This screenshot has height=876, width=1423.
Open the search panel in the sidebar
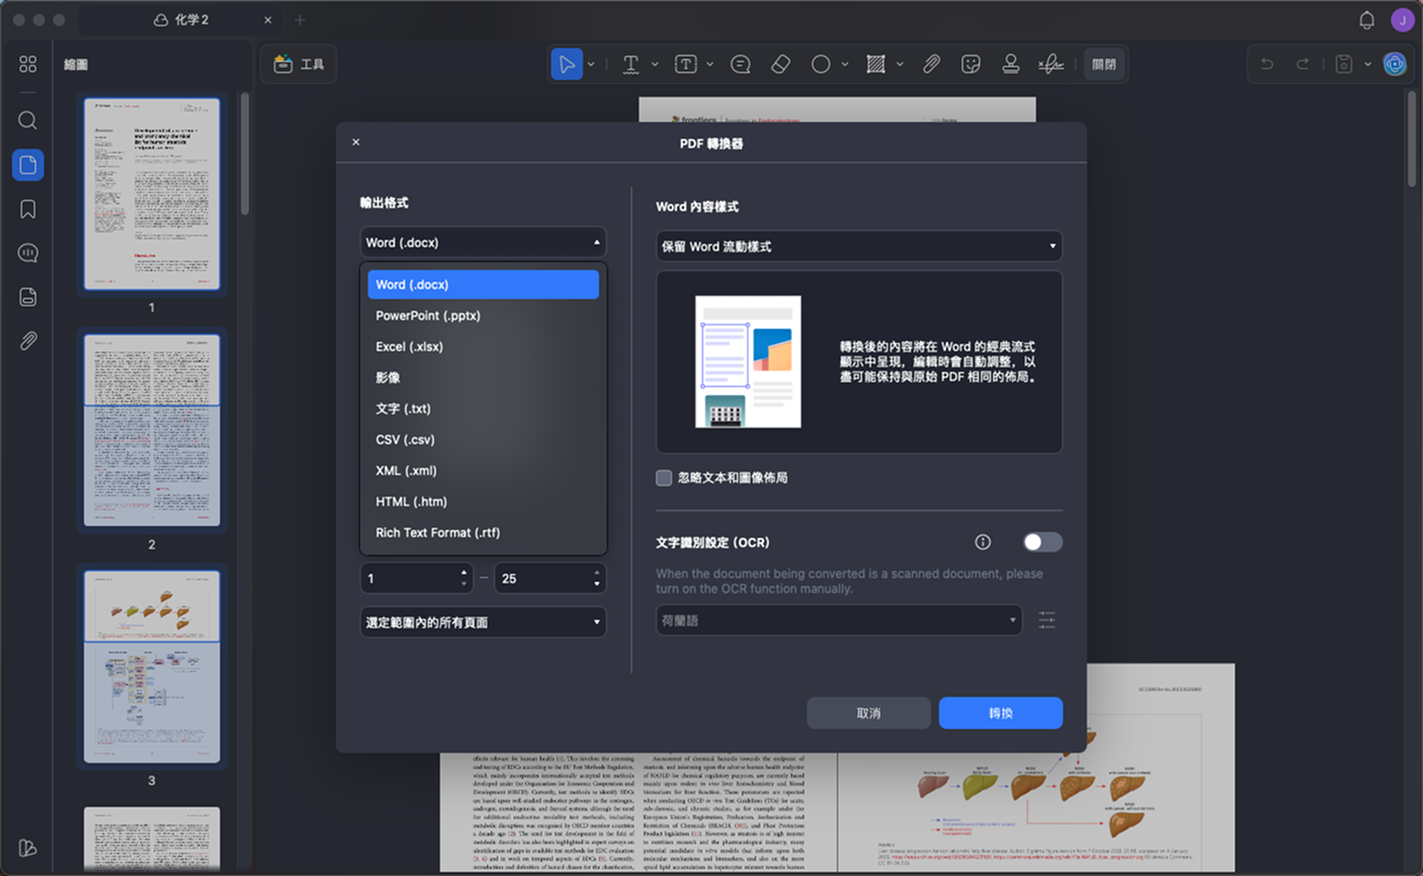pyautogui.click(x=28, y=121)
